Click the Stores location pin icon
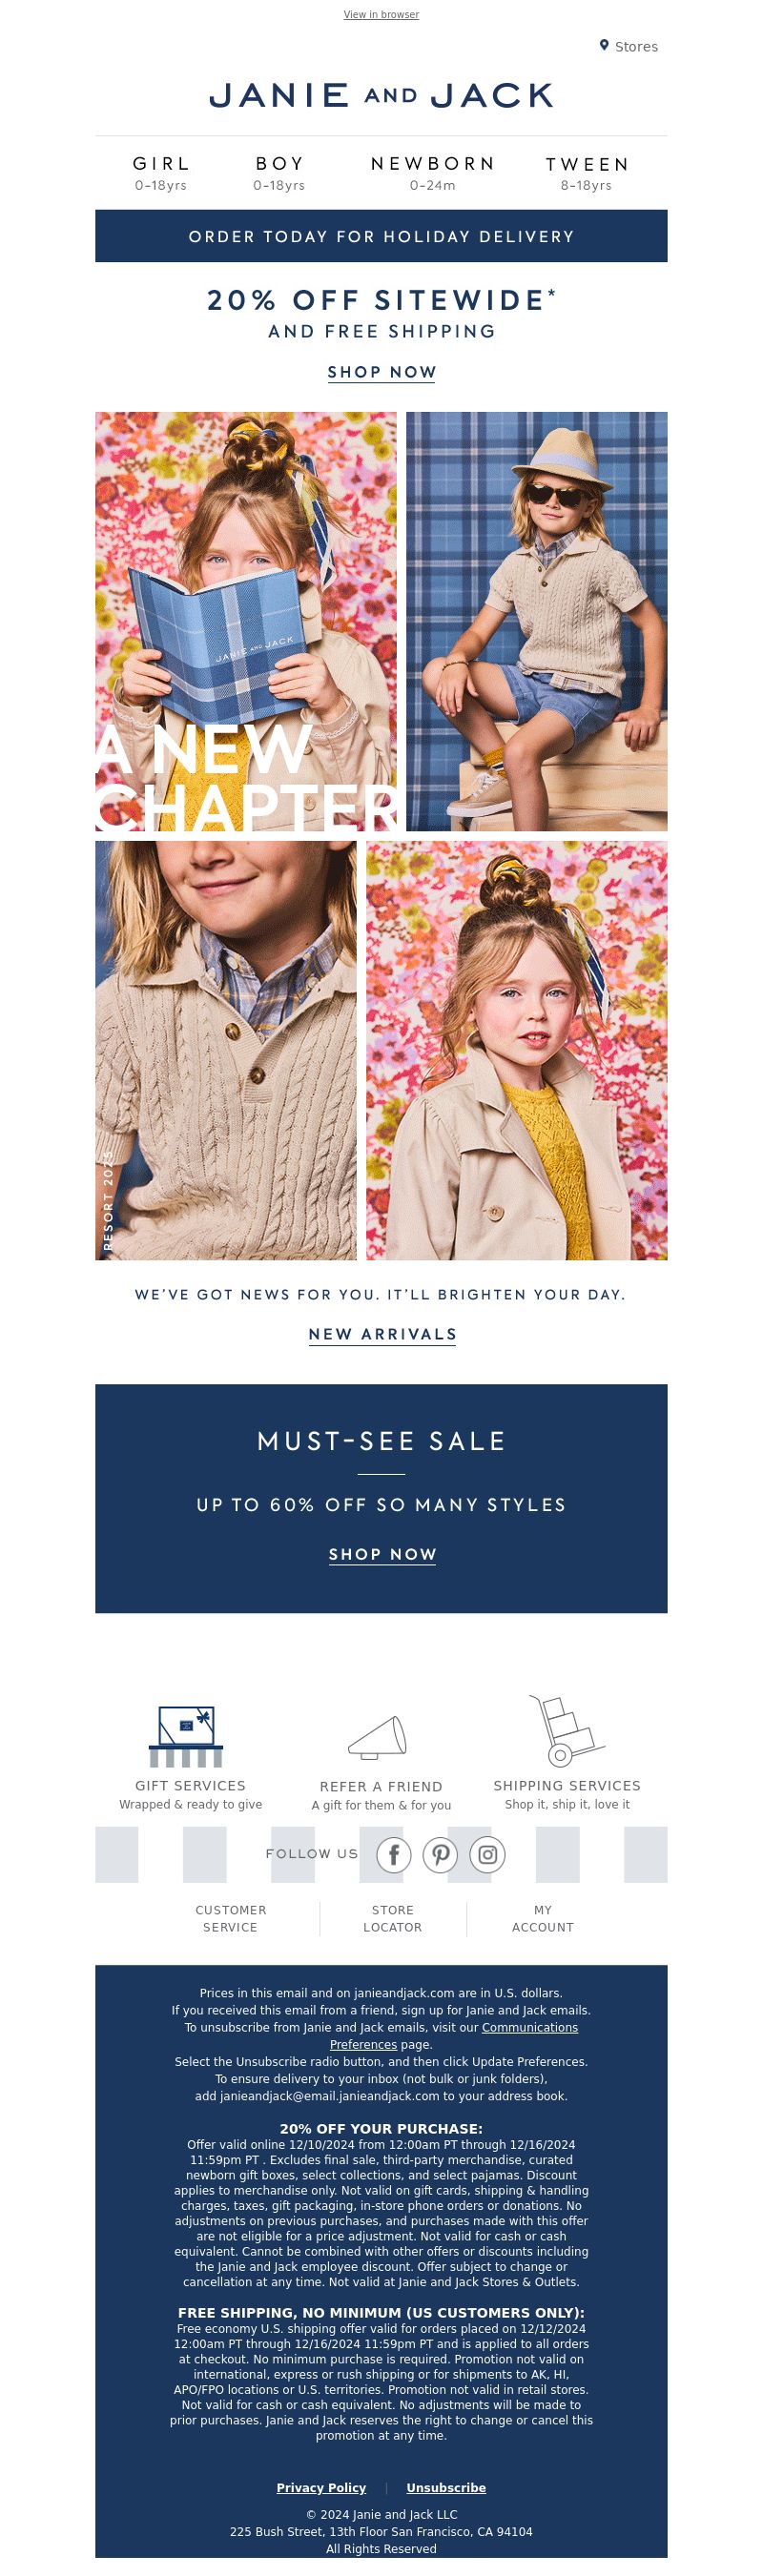Screen dimensions: 763x2576 click(604, 45)
